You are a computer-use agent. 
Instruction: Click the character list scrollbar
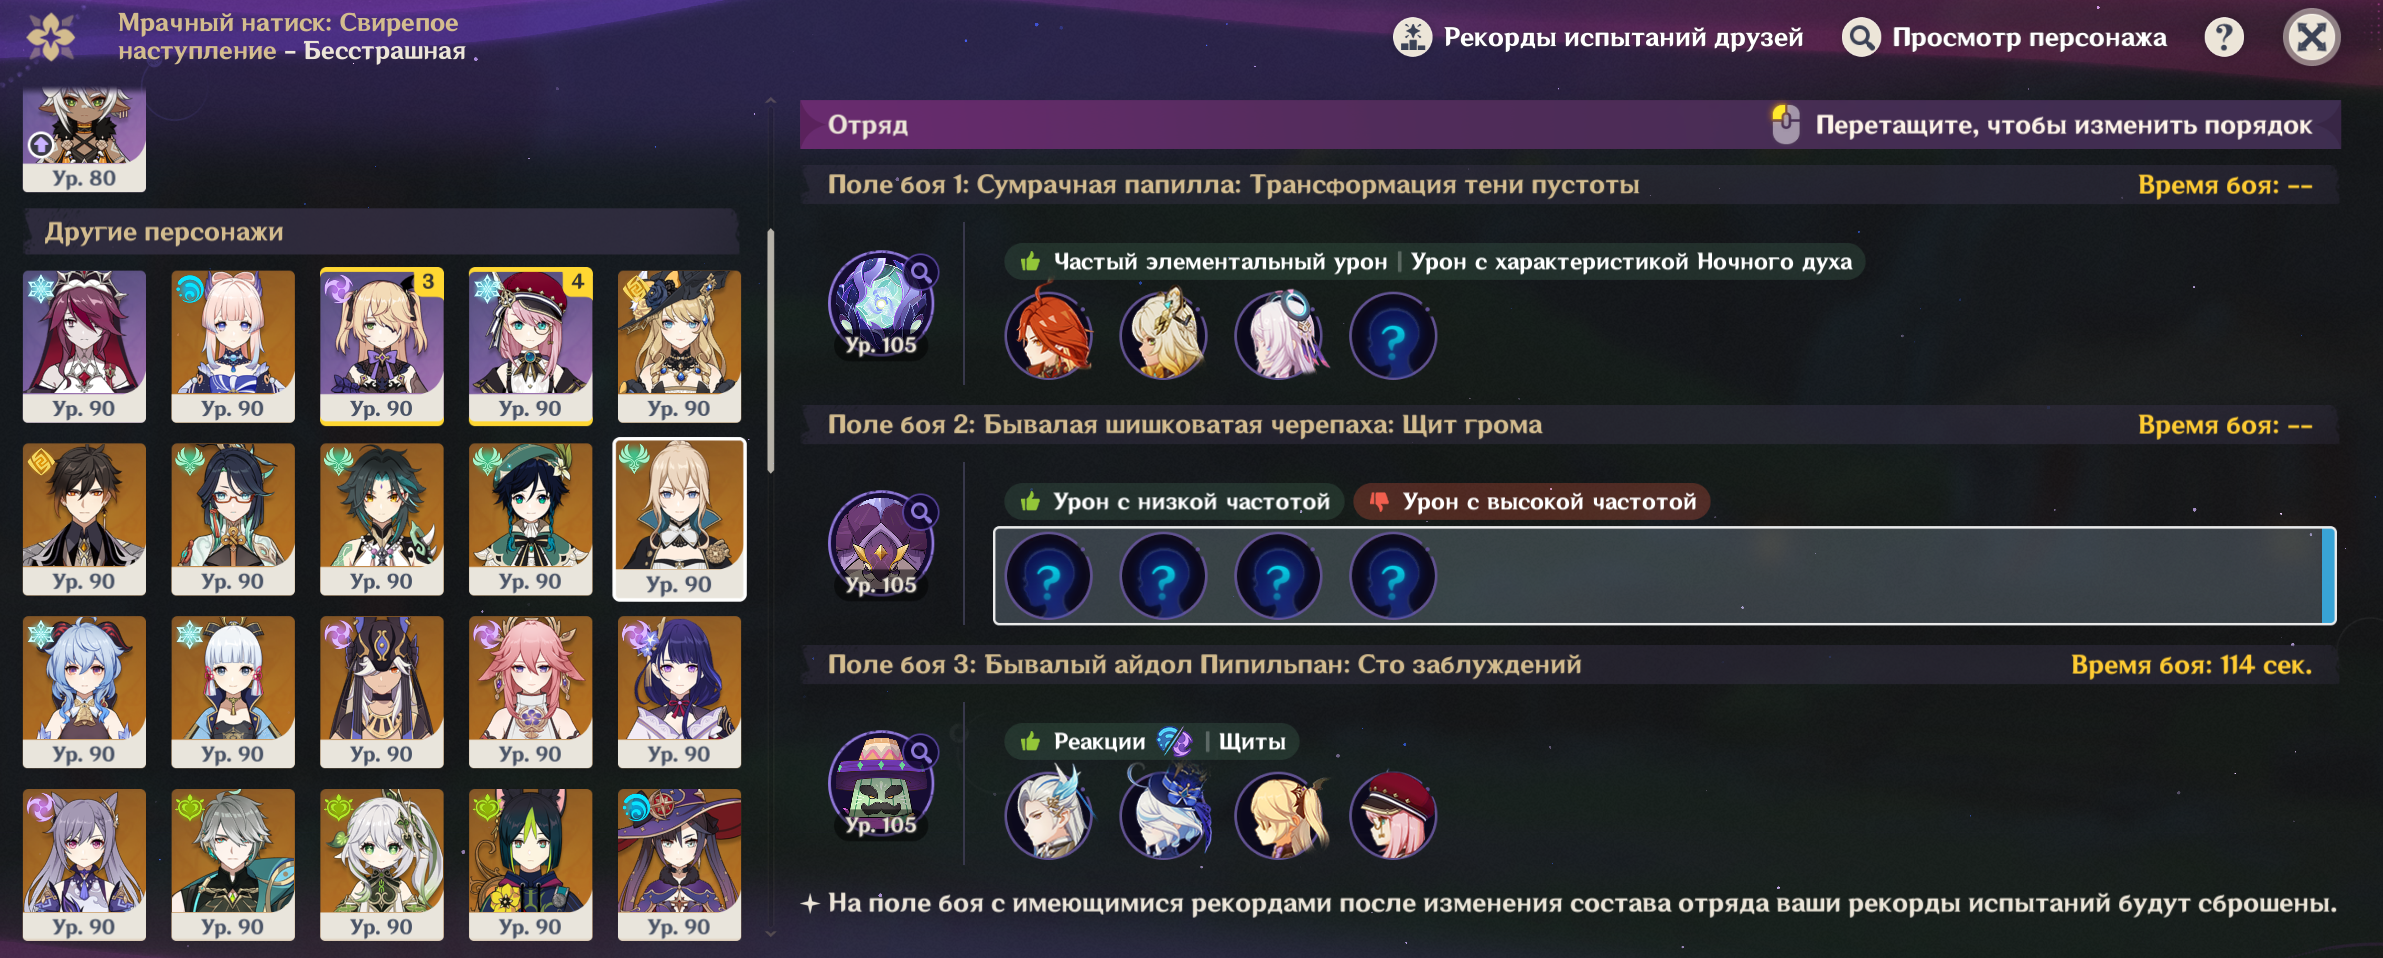[x=770, y=350]
